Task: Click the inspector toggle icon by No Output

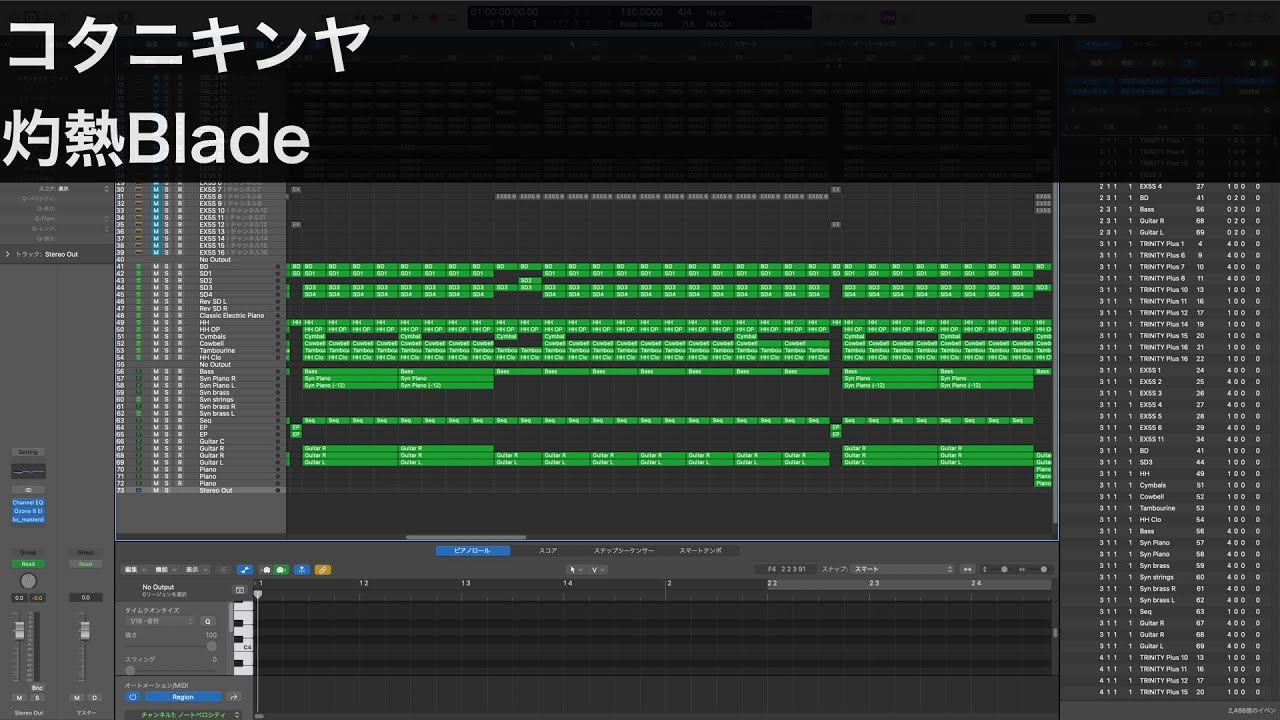Action: [x=239, y=590]
